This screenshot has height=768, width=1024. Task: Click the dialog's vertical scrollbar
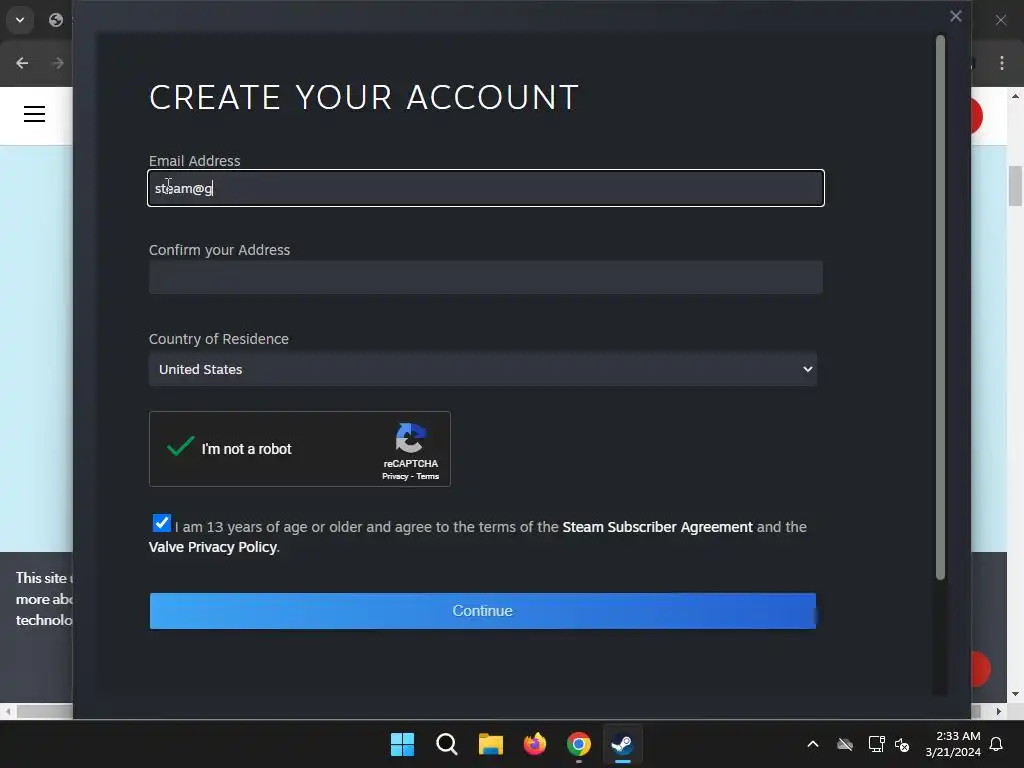tap(940, 307)
